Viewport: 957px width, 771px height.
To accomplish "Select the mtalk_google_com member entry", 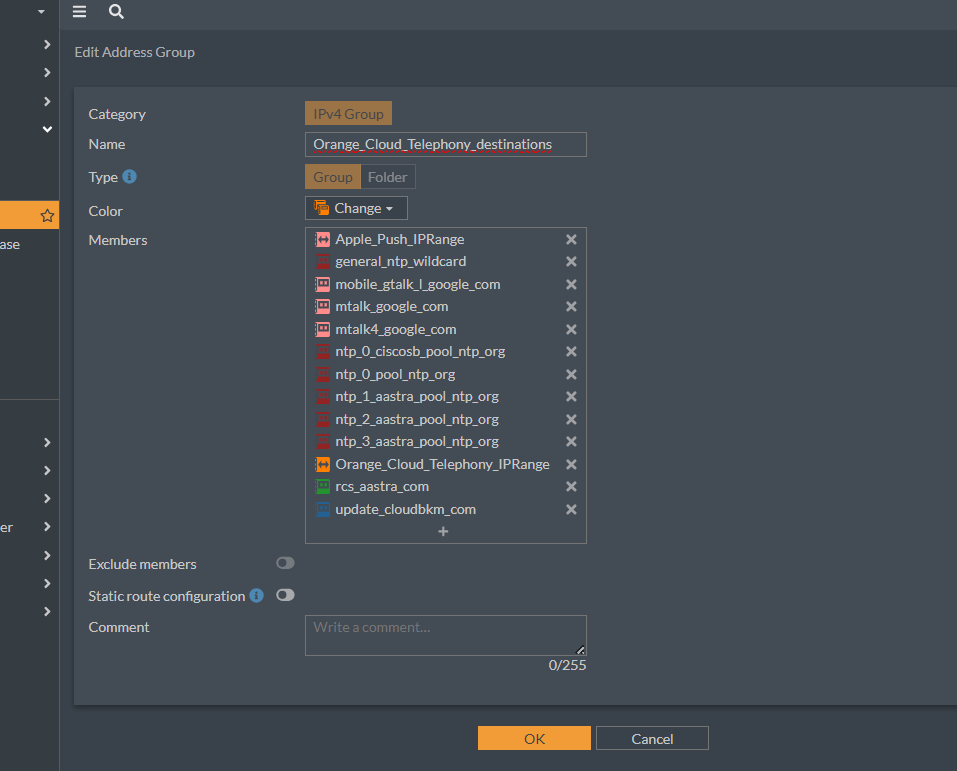I will [x=446, y=306].
